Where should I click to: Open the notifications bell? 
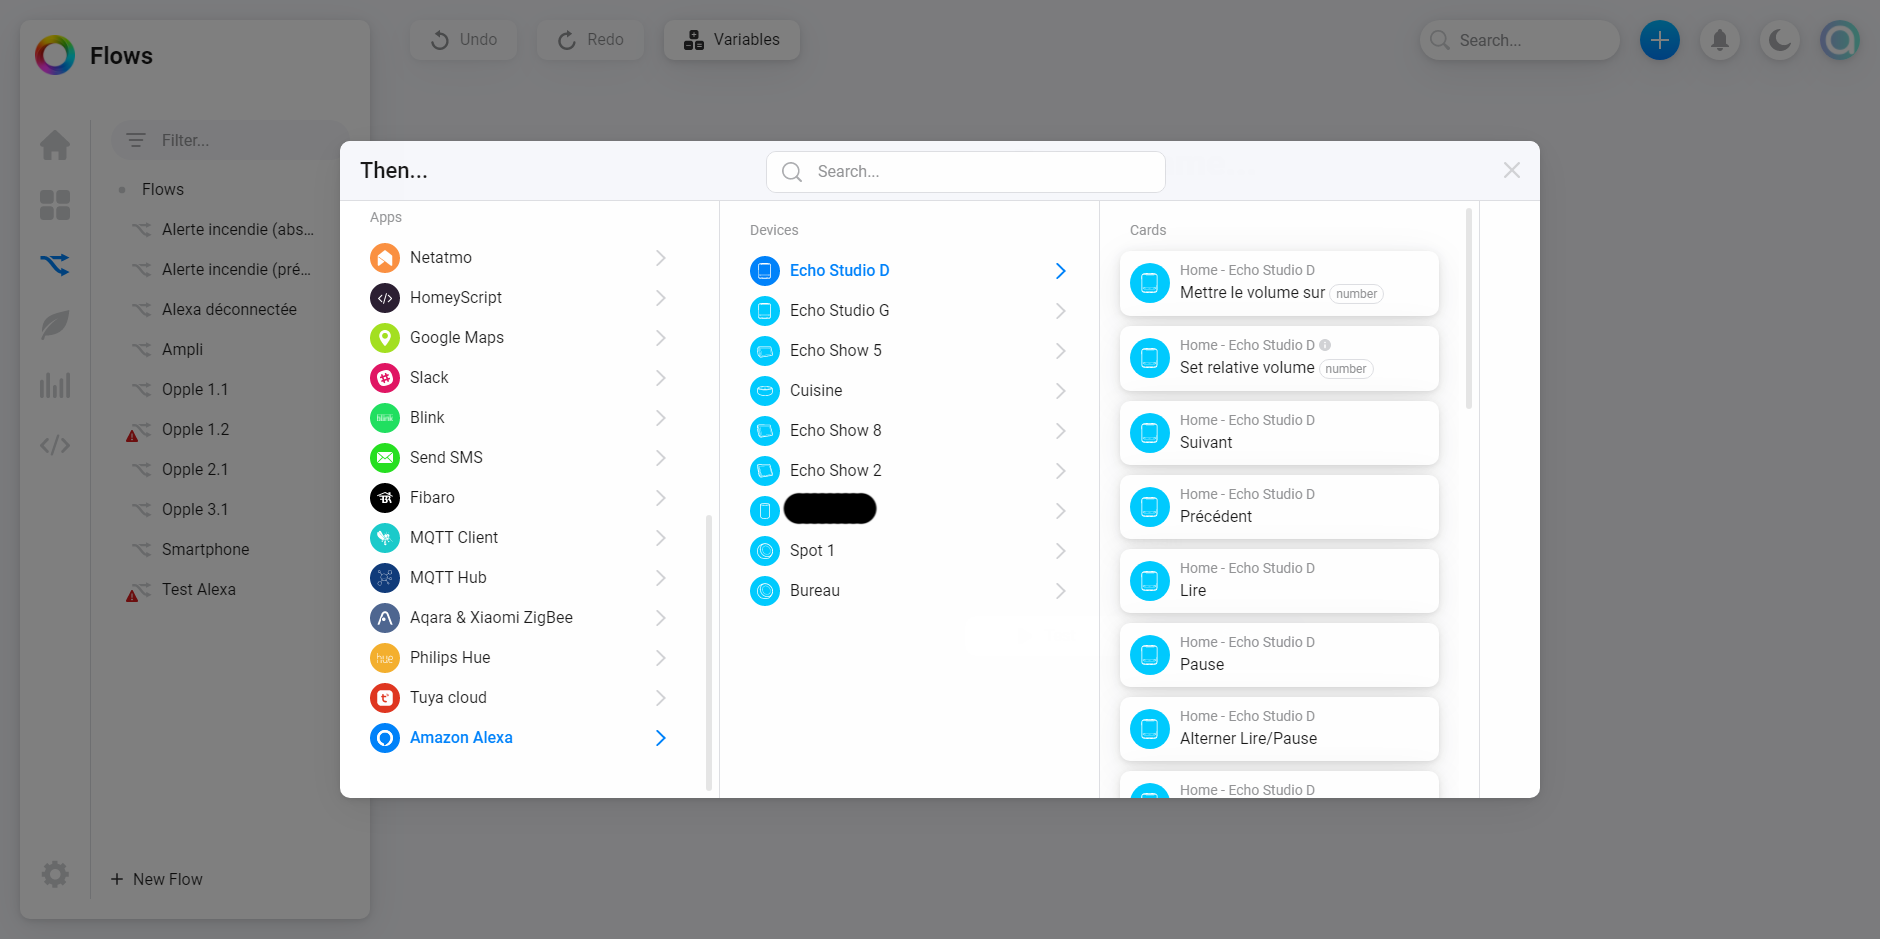pyautogui.click(x=1720, y=40)
